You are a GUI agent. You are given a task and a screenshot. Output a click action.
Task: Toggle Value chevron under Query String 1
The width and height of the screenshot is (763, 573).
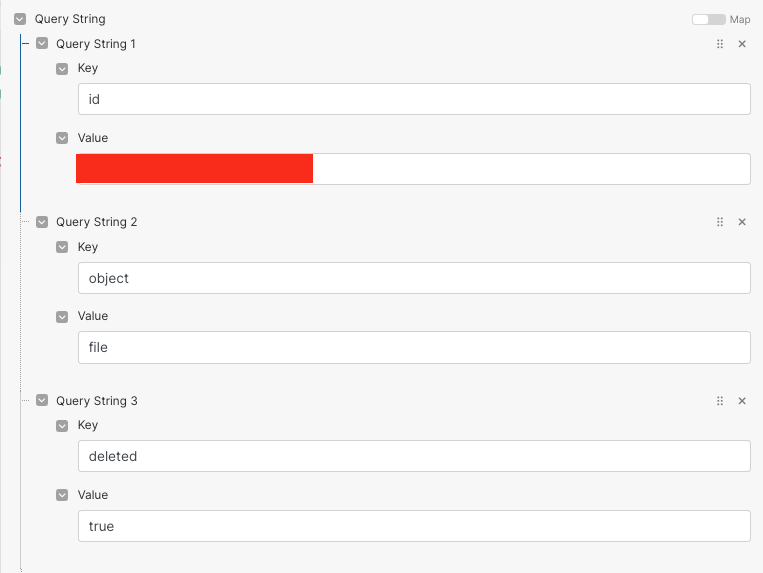point(63,138)
